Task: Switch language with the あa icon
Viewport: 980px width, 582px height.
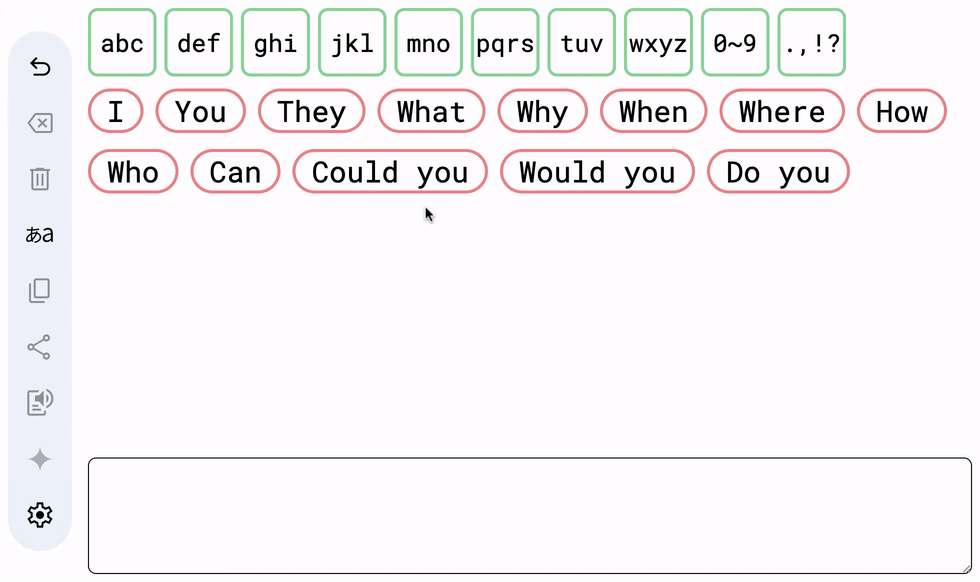Action: coord(39,235)
